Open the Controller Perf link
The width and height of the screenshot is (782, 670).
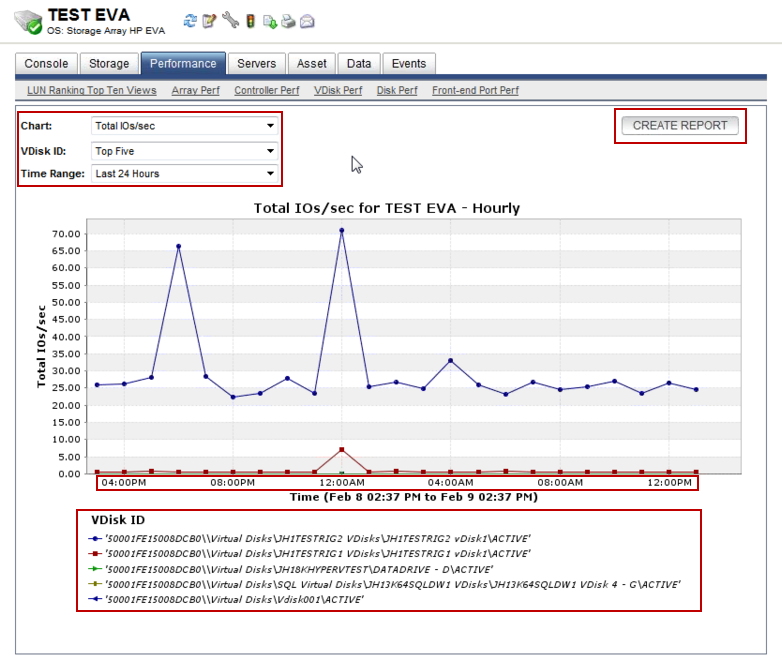(x=267, y=90)
